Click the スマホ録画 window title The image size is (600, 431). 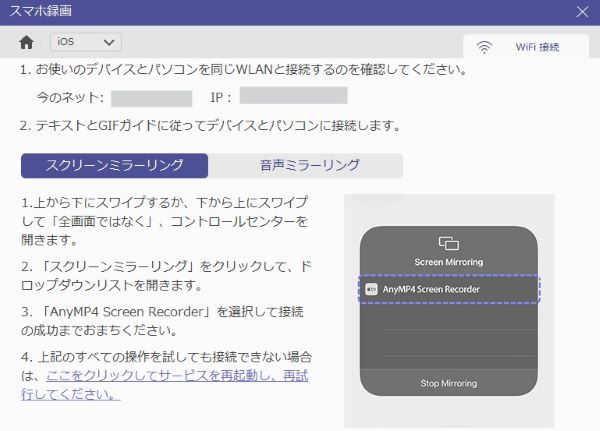[41, 11]
